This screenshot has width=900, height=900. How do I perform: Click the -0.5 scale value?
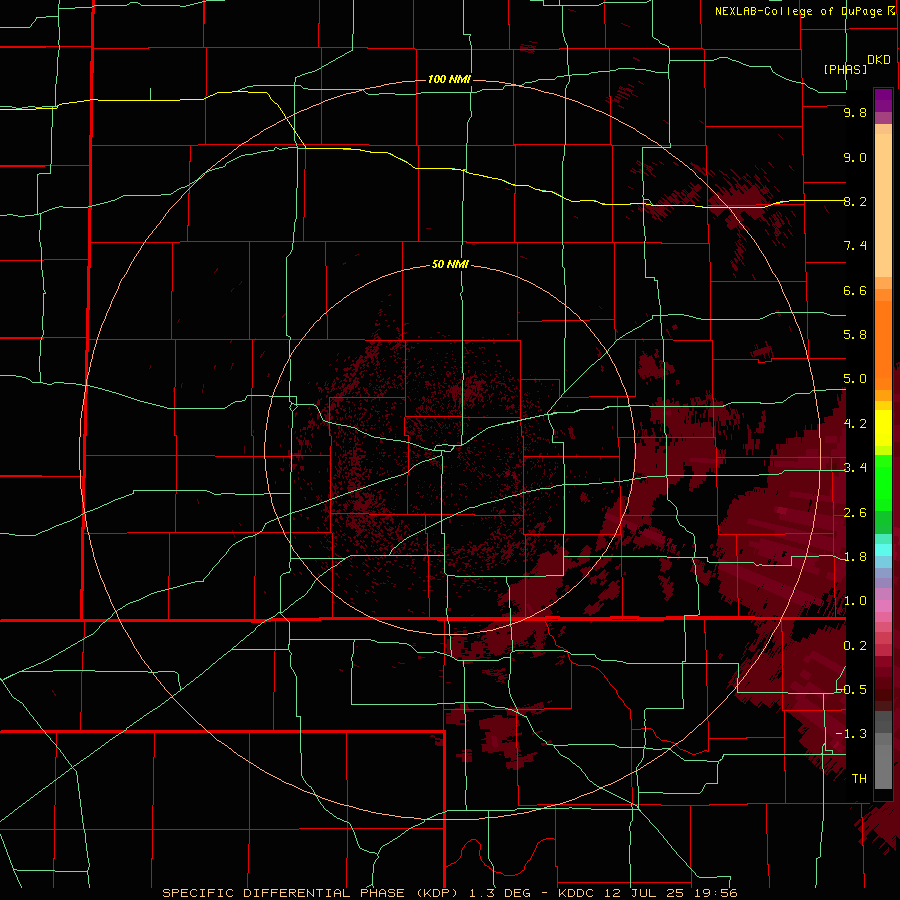[x=852, y=690]
